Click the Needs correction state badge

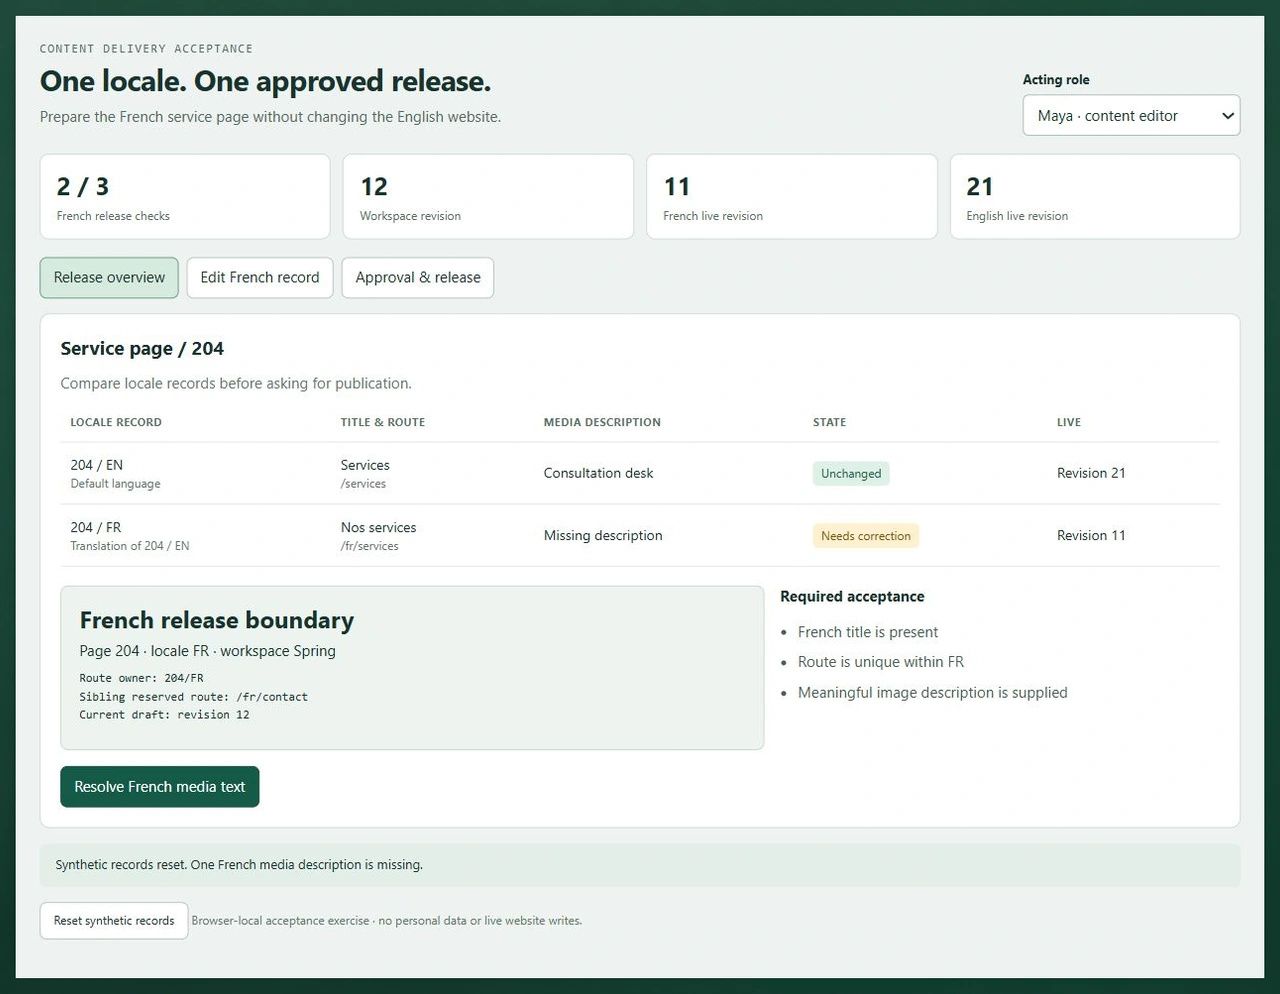click(x=866, y=535)
